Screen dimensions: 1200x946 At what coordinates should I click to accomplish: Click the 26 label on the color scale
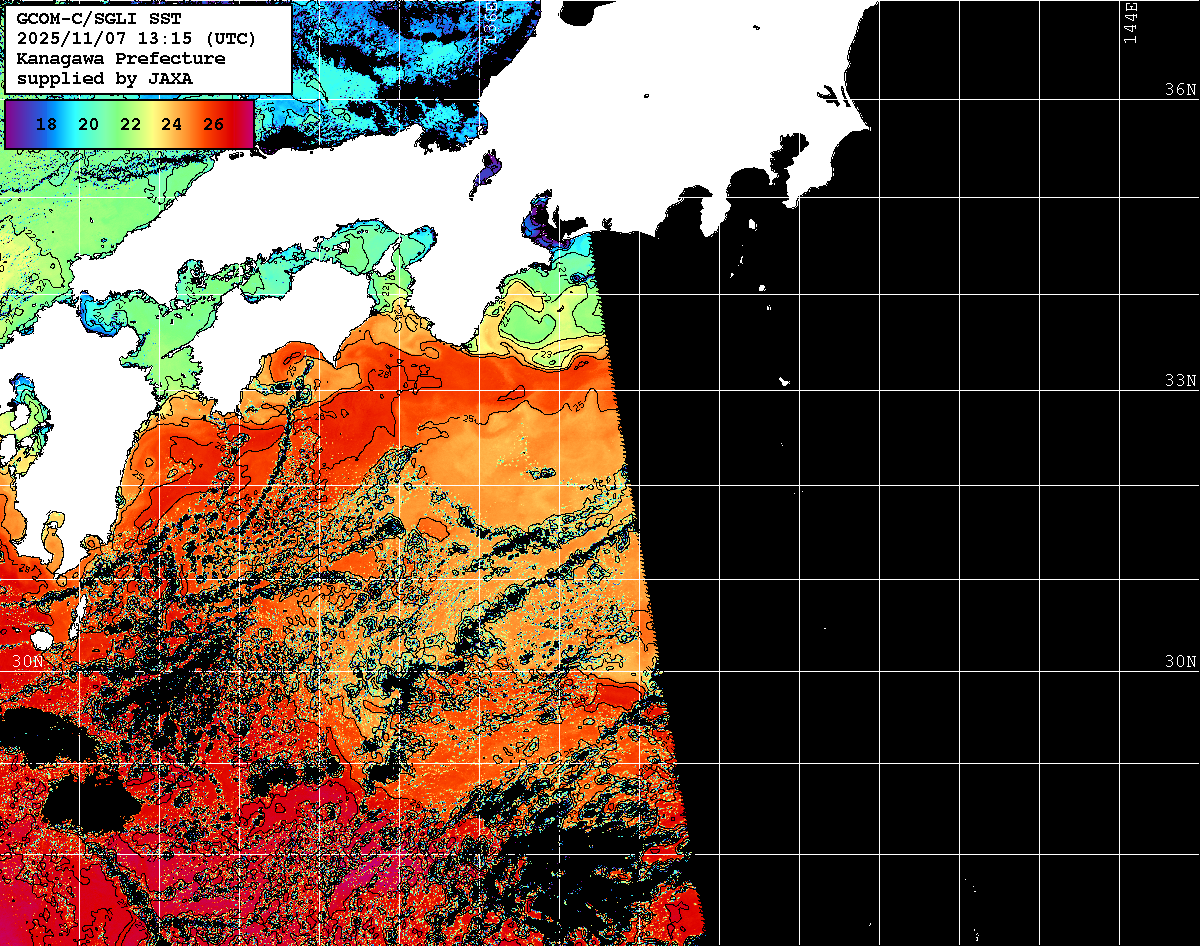(x=213, y=125)
